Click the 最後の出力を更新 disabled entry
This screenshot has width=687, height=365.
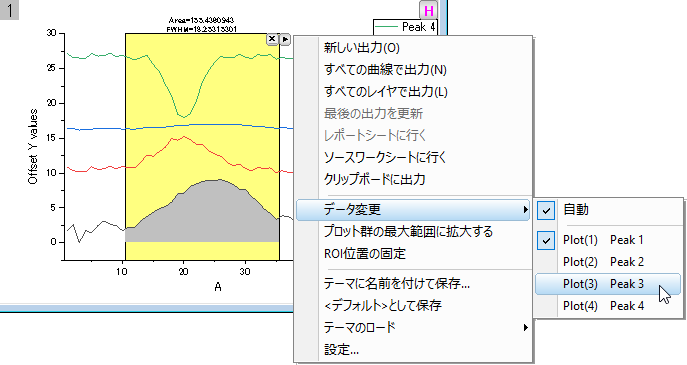tap(414, 113)
